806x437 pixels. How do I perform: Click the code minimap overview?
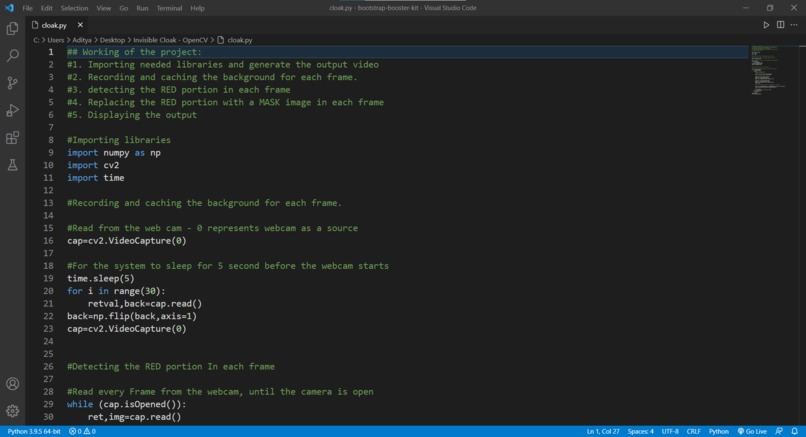pyautogui.click(x=773, y=70)
